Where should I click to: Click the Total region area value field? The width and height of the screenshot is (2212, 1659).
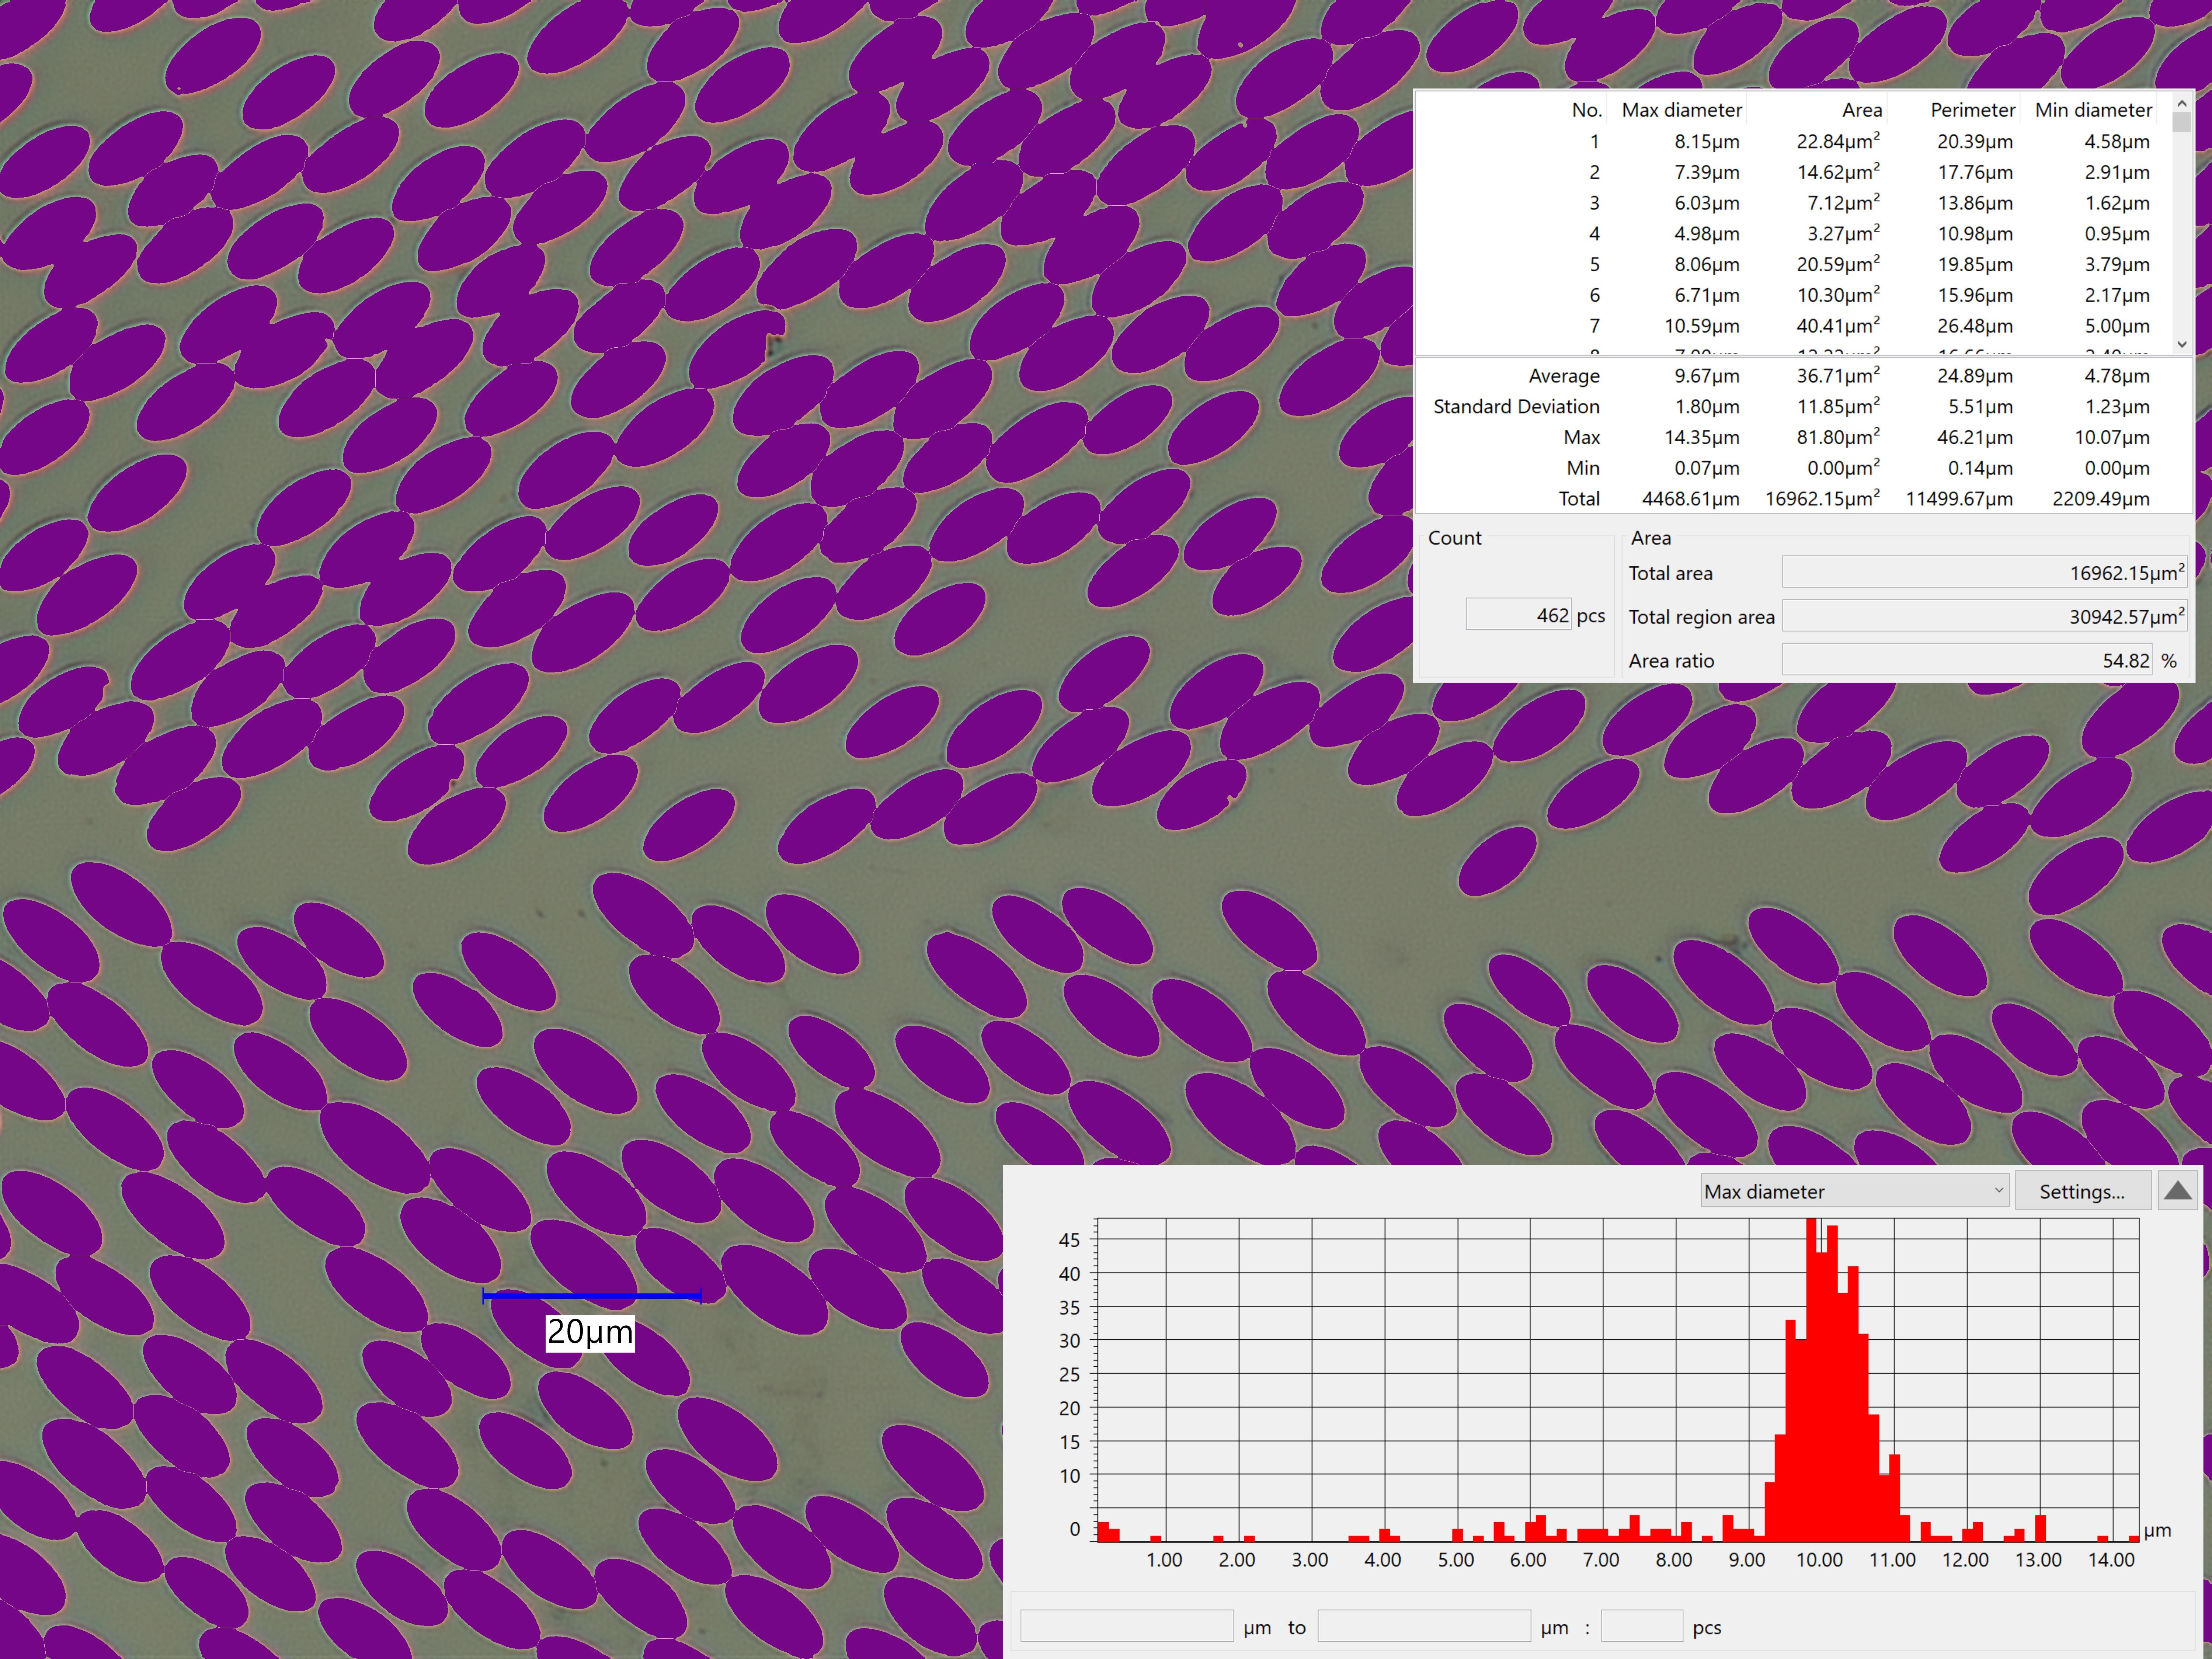[1984, 616]
